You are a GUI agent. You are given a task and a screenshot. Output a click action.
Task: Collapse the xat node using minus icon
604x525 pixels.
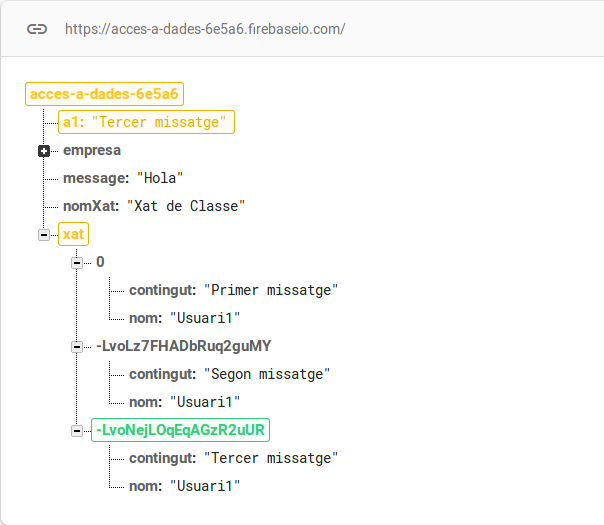(x=44, y=235)
